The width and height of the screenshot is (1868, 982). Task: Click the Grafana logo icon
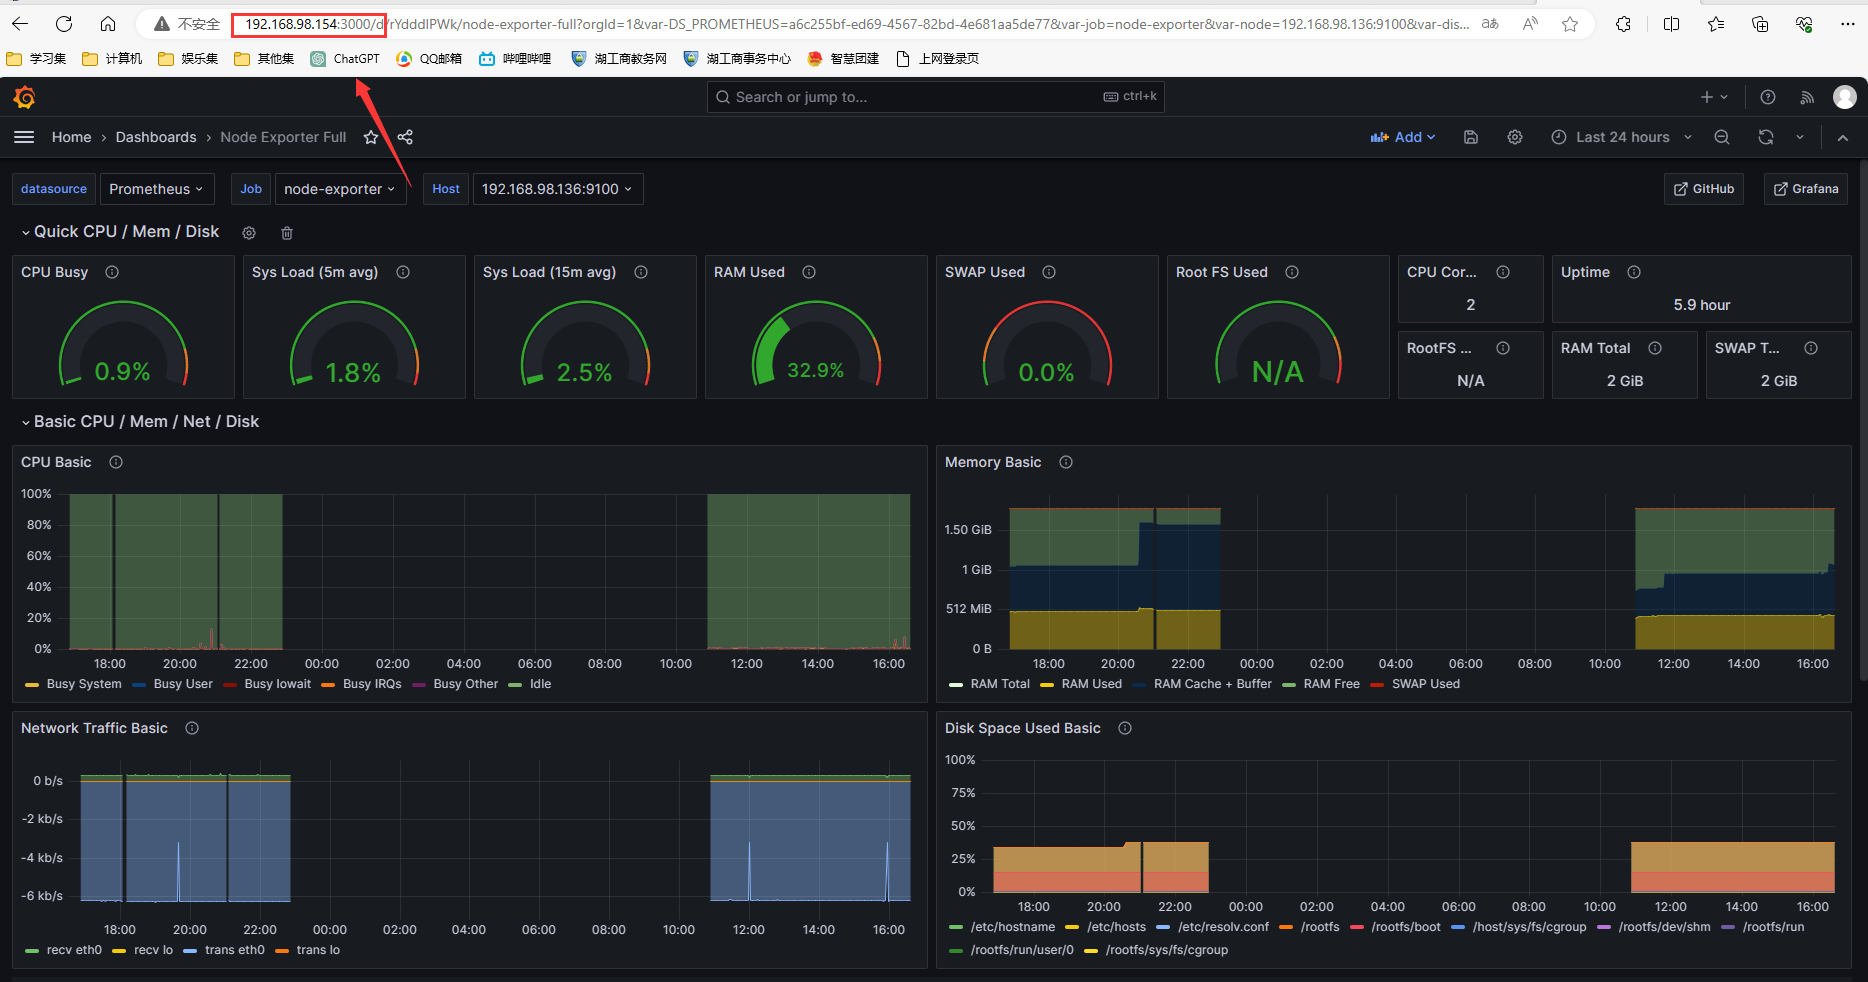click(25, 97)
